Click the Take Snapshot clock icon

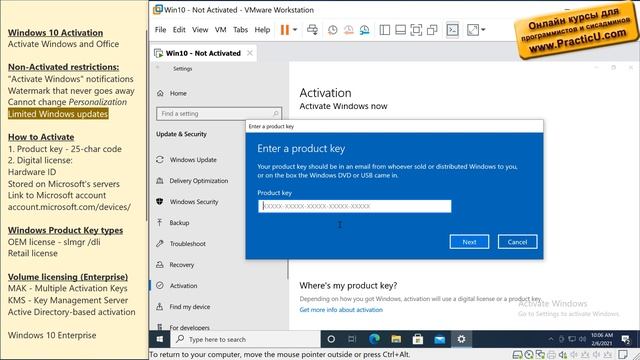(x=333, y=30)
